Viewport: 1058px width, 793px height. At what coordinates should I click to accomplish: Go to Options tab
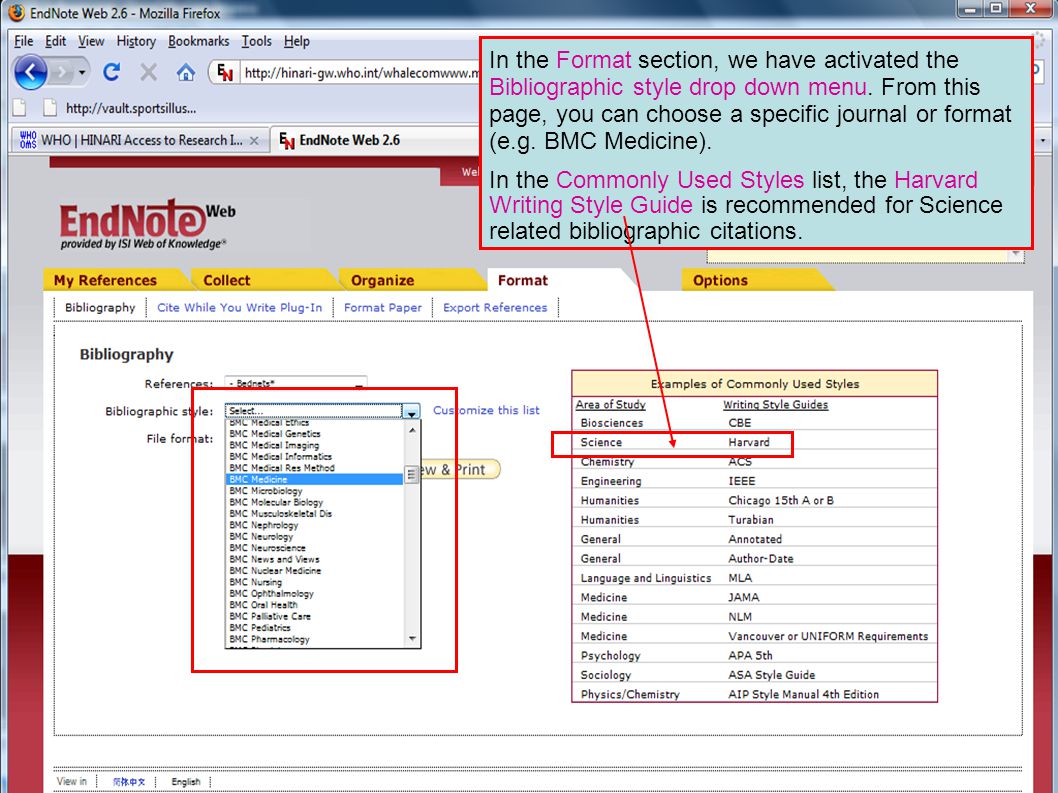(720, 280)
